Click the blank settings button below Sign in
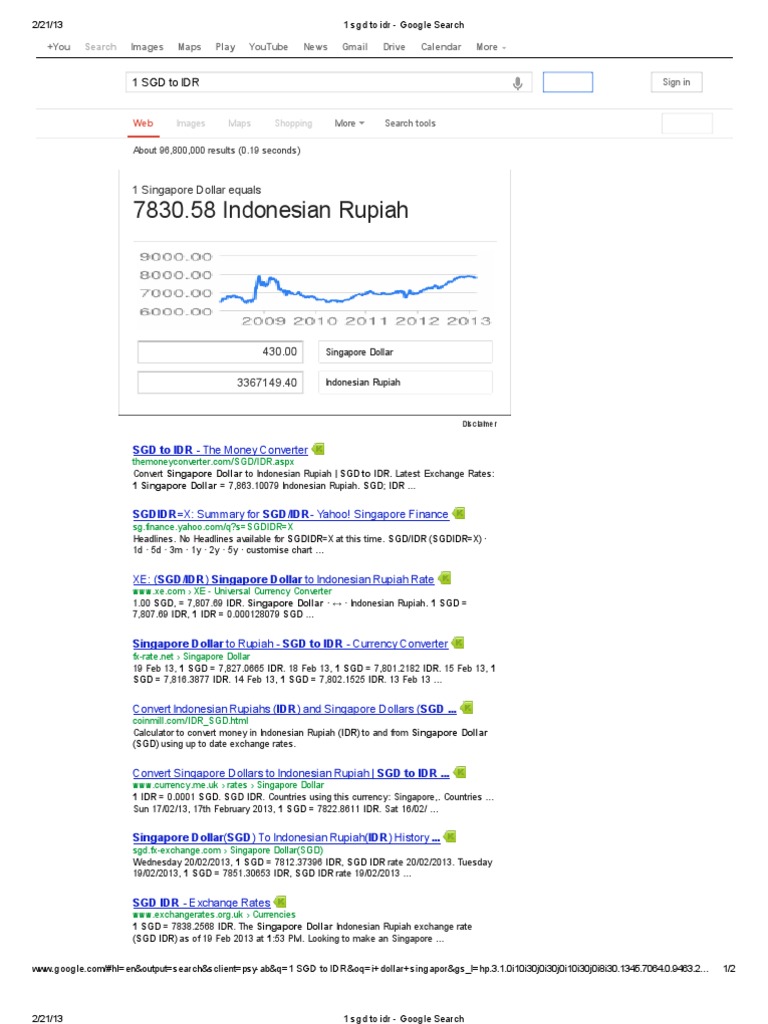Viewport: 768px width, 1024px height. pos(687,123)
